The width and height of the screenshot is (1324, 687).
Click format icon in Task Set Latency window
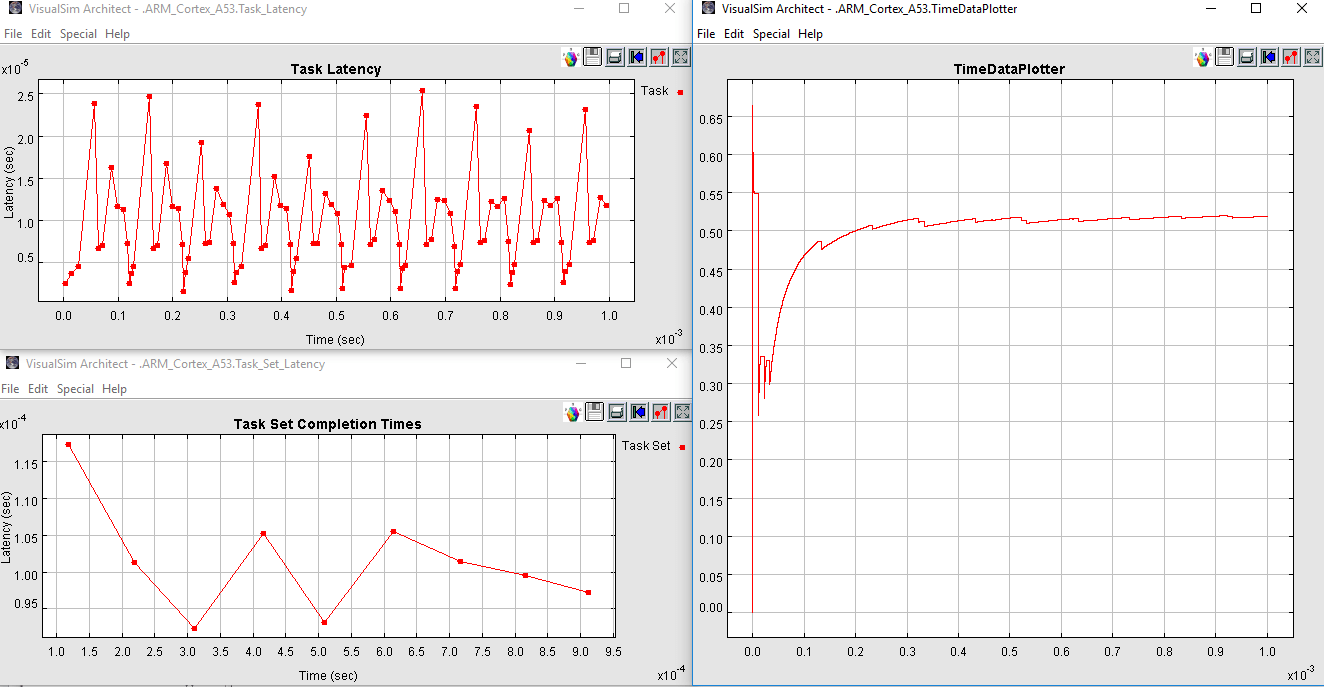point(661,412)
